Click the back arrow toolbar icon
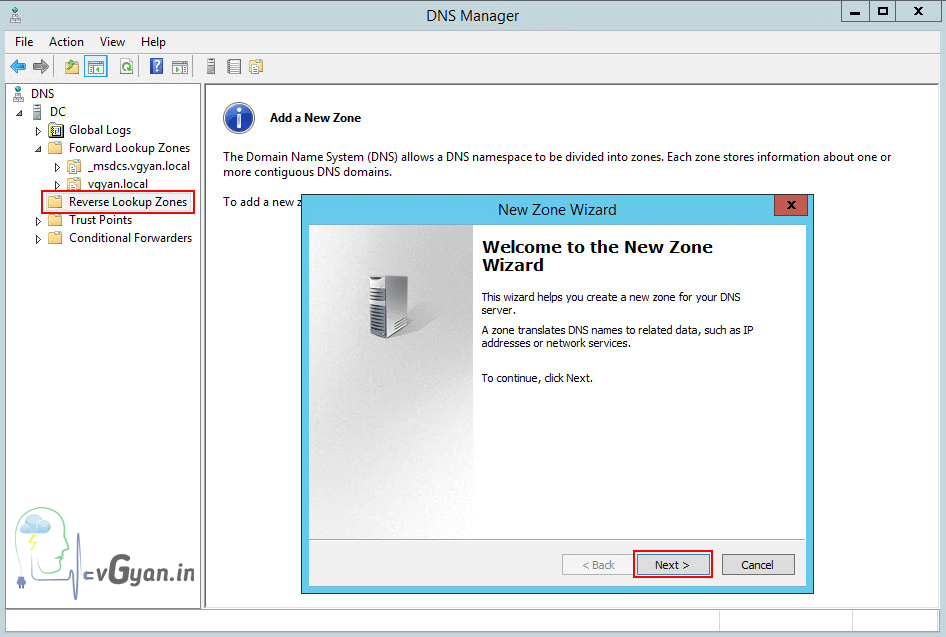Image resolution: width=946 pixels, height=637 pixels. [18, 67]
